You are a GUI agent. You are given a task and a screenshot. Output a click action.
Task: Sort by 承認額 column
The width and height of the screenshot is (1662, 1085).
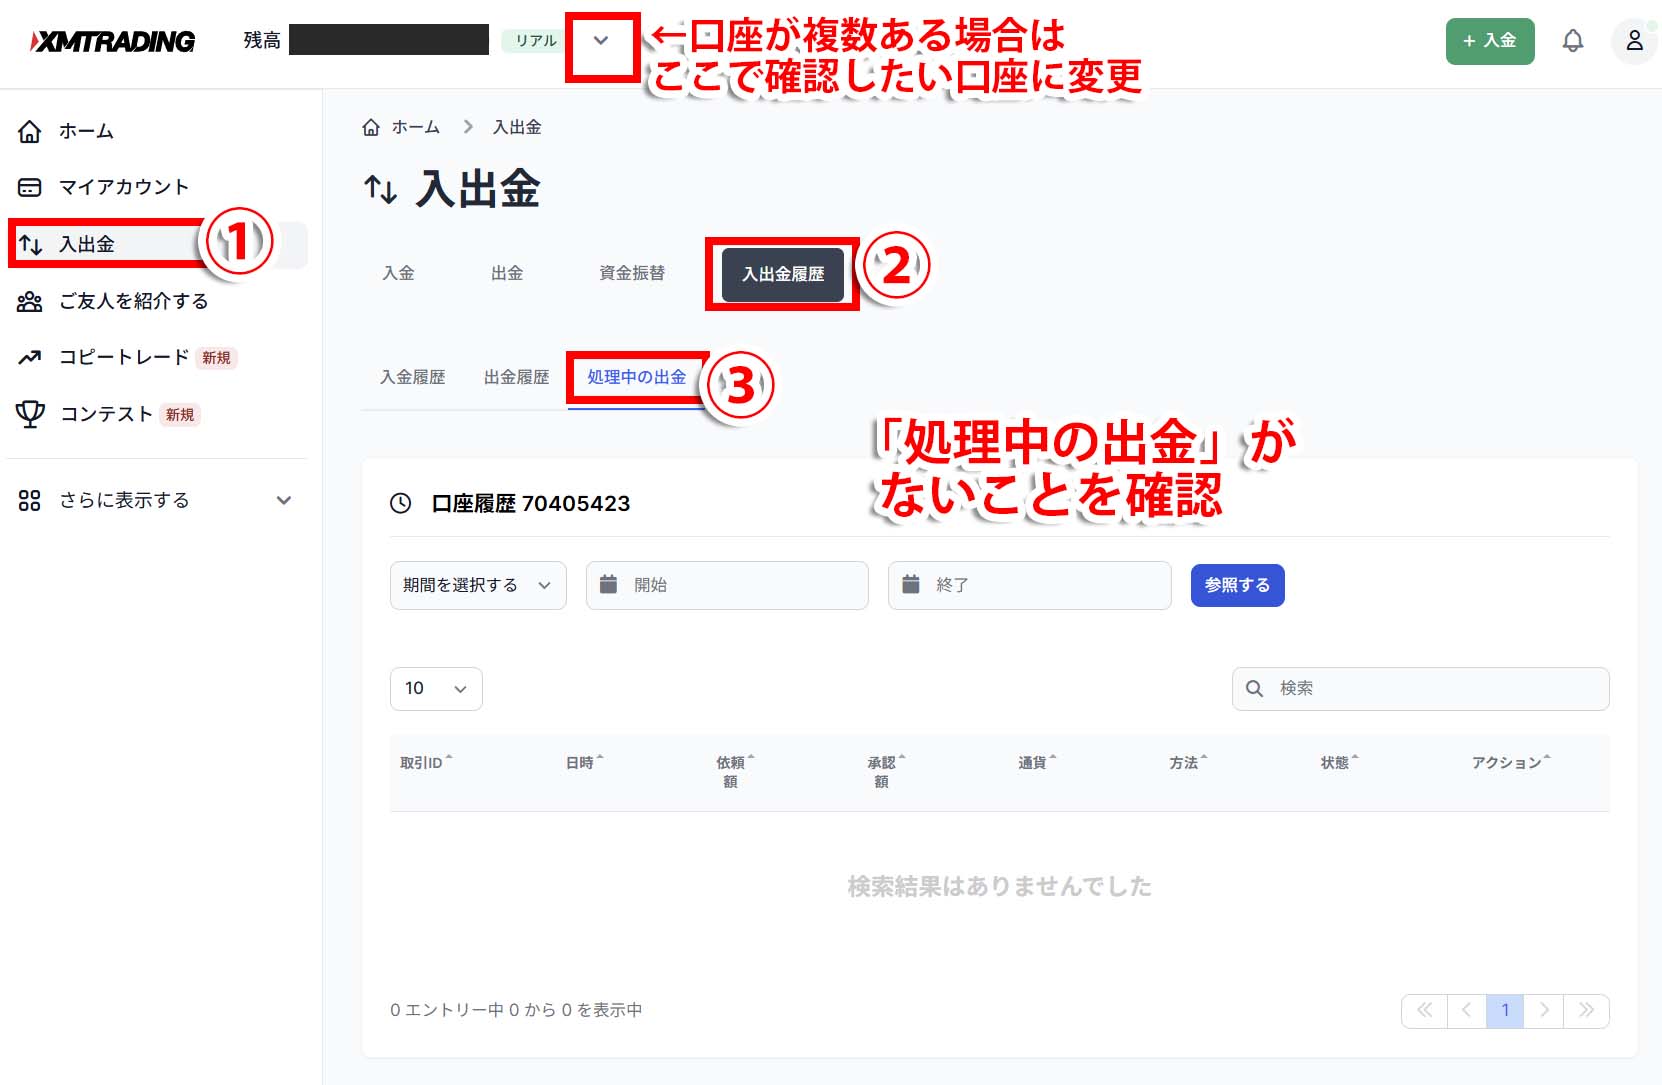point(886,771)
